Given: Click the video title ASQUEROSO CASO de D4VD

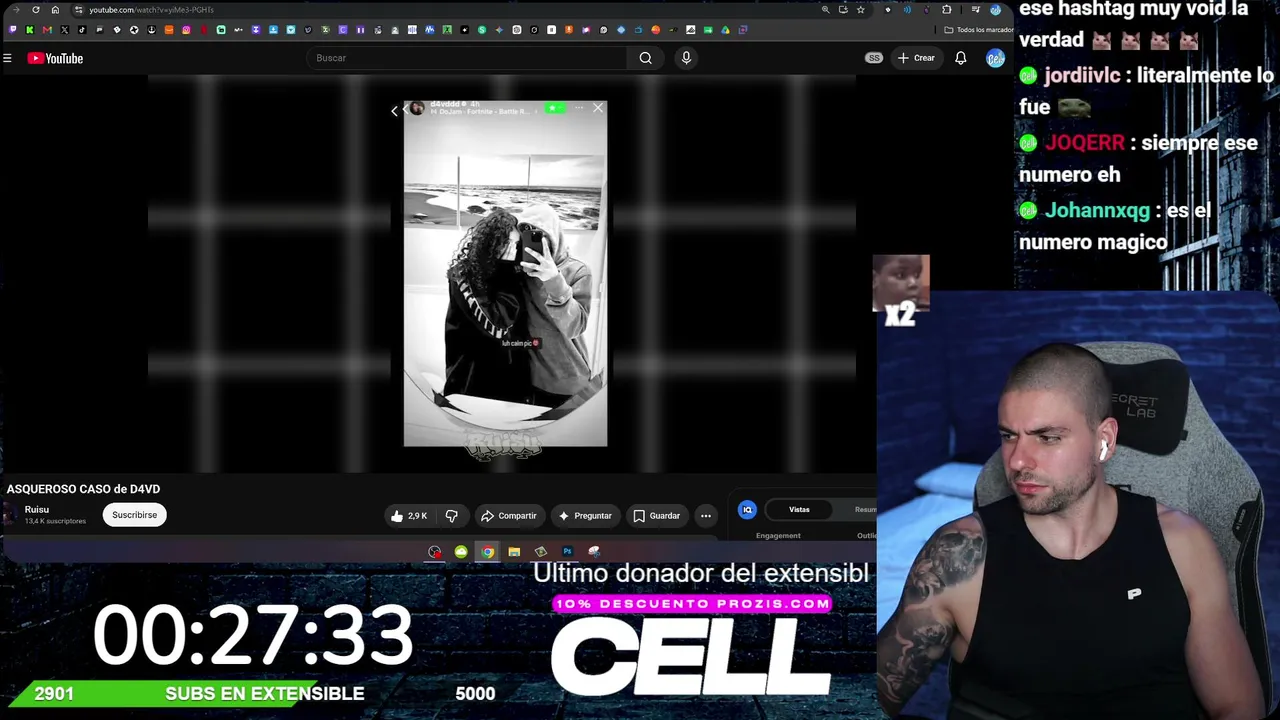Looking at the screenshot, I should (83, 489).
